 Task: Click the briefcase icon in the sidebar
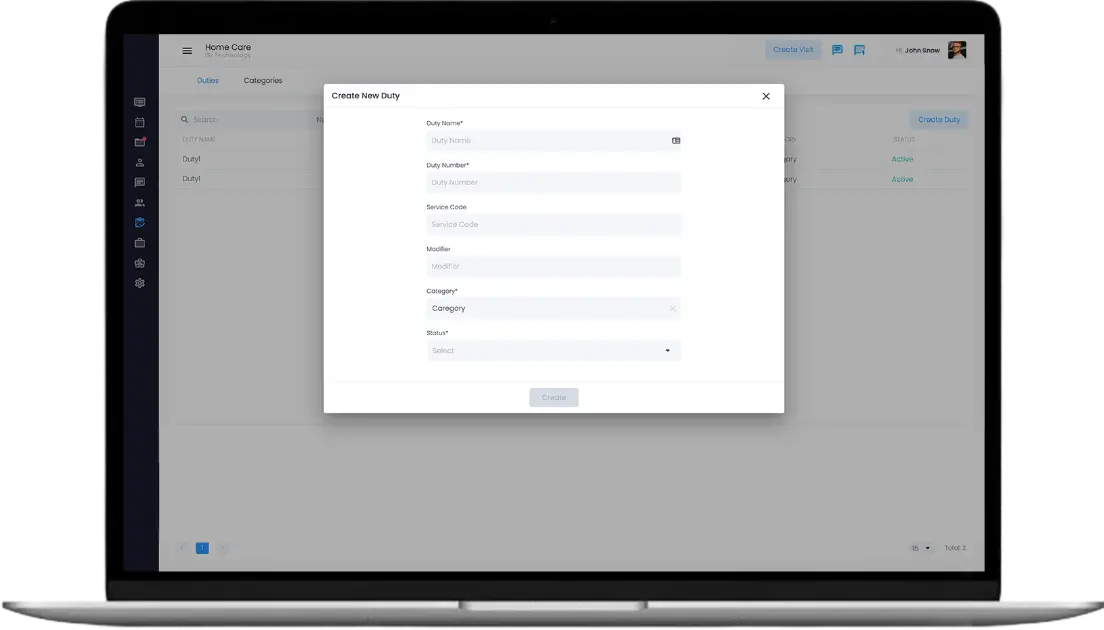[x=140, y=243]
